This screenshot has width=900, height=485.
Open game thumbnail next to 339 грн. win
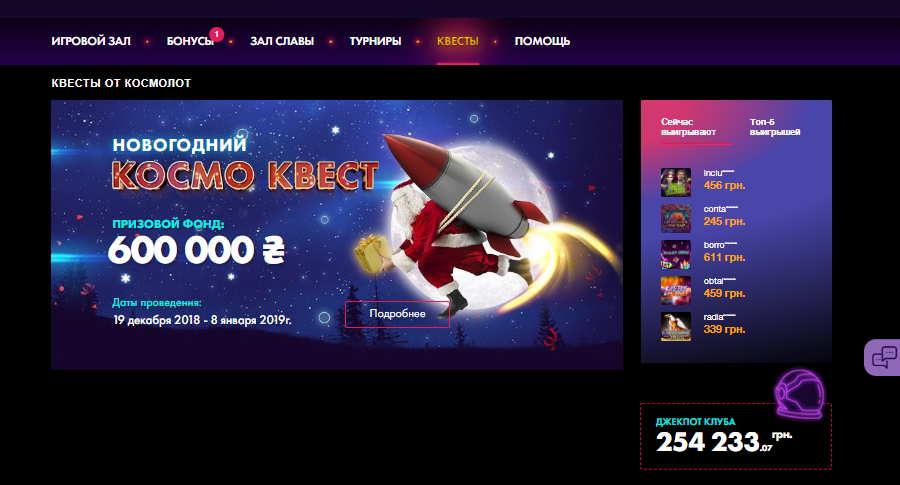pyautogui.click(x=676, y=327)
